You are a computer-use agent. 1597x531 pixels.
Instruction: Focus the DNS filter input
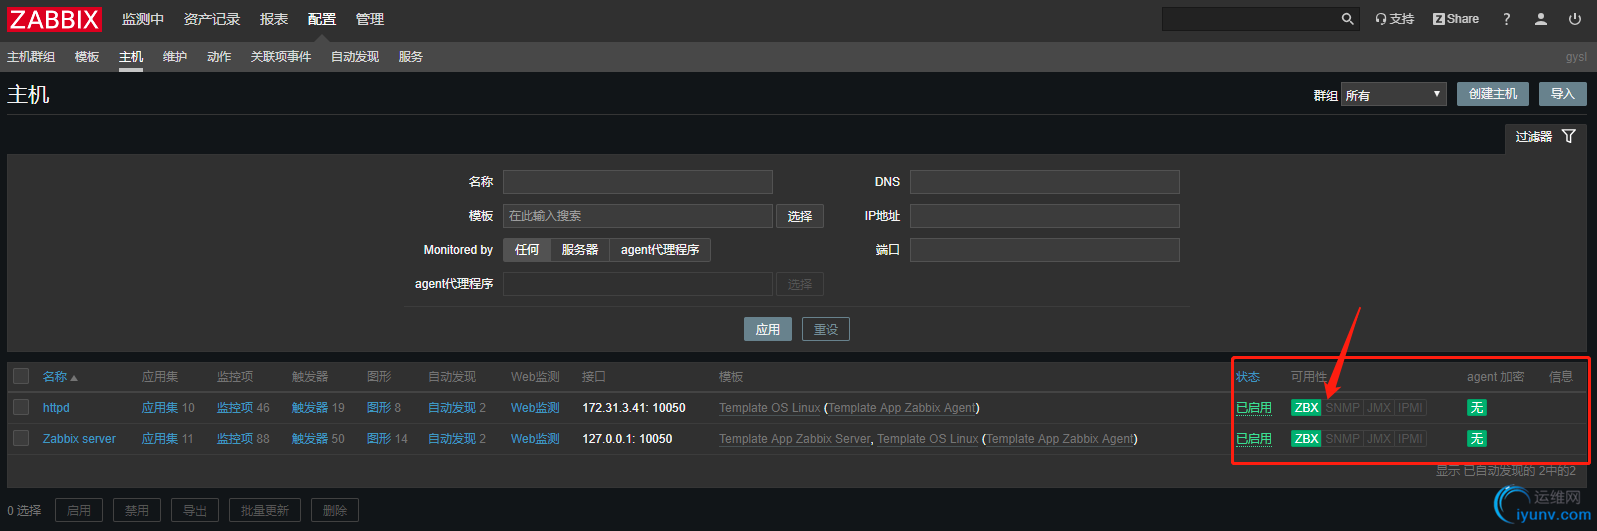[x=1045, y=182]
